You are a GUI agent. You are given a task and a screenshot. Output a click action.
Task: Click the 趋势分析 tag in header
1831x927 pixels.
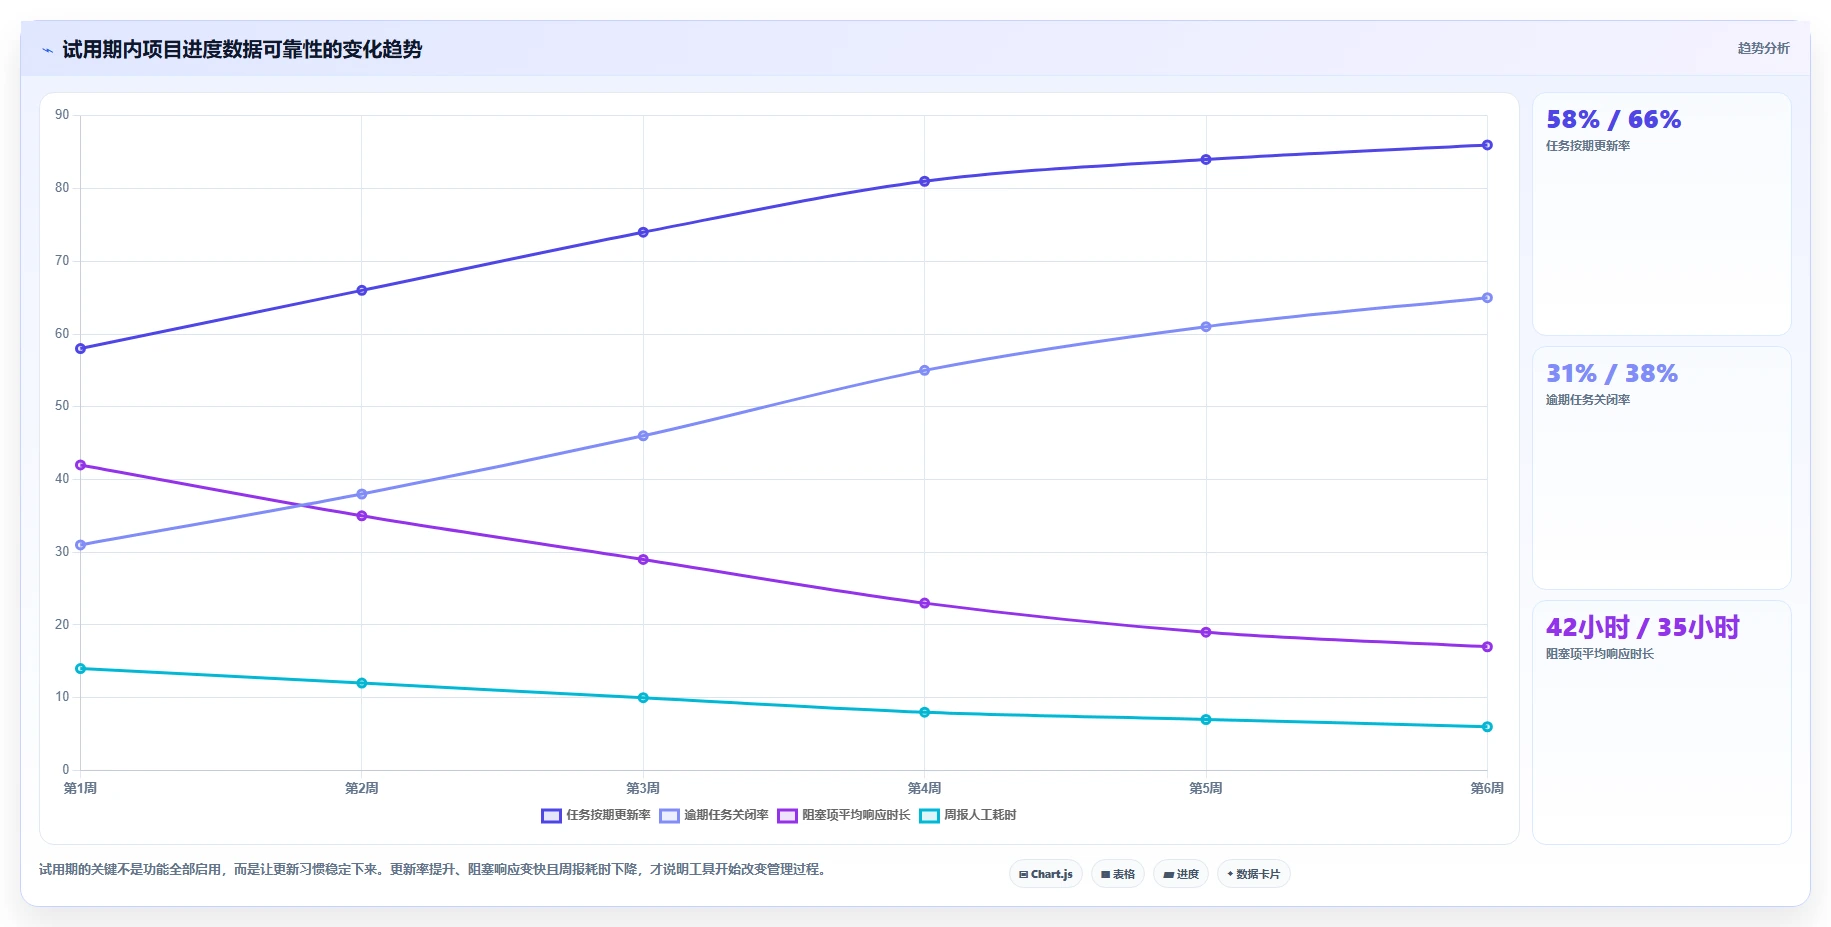(1763, 48)
